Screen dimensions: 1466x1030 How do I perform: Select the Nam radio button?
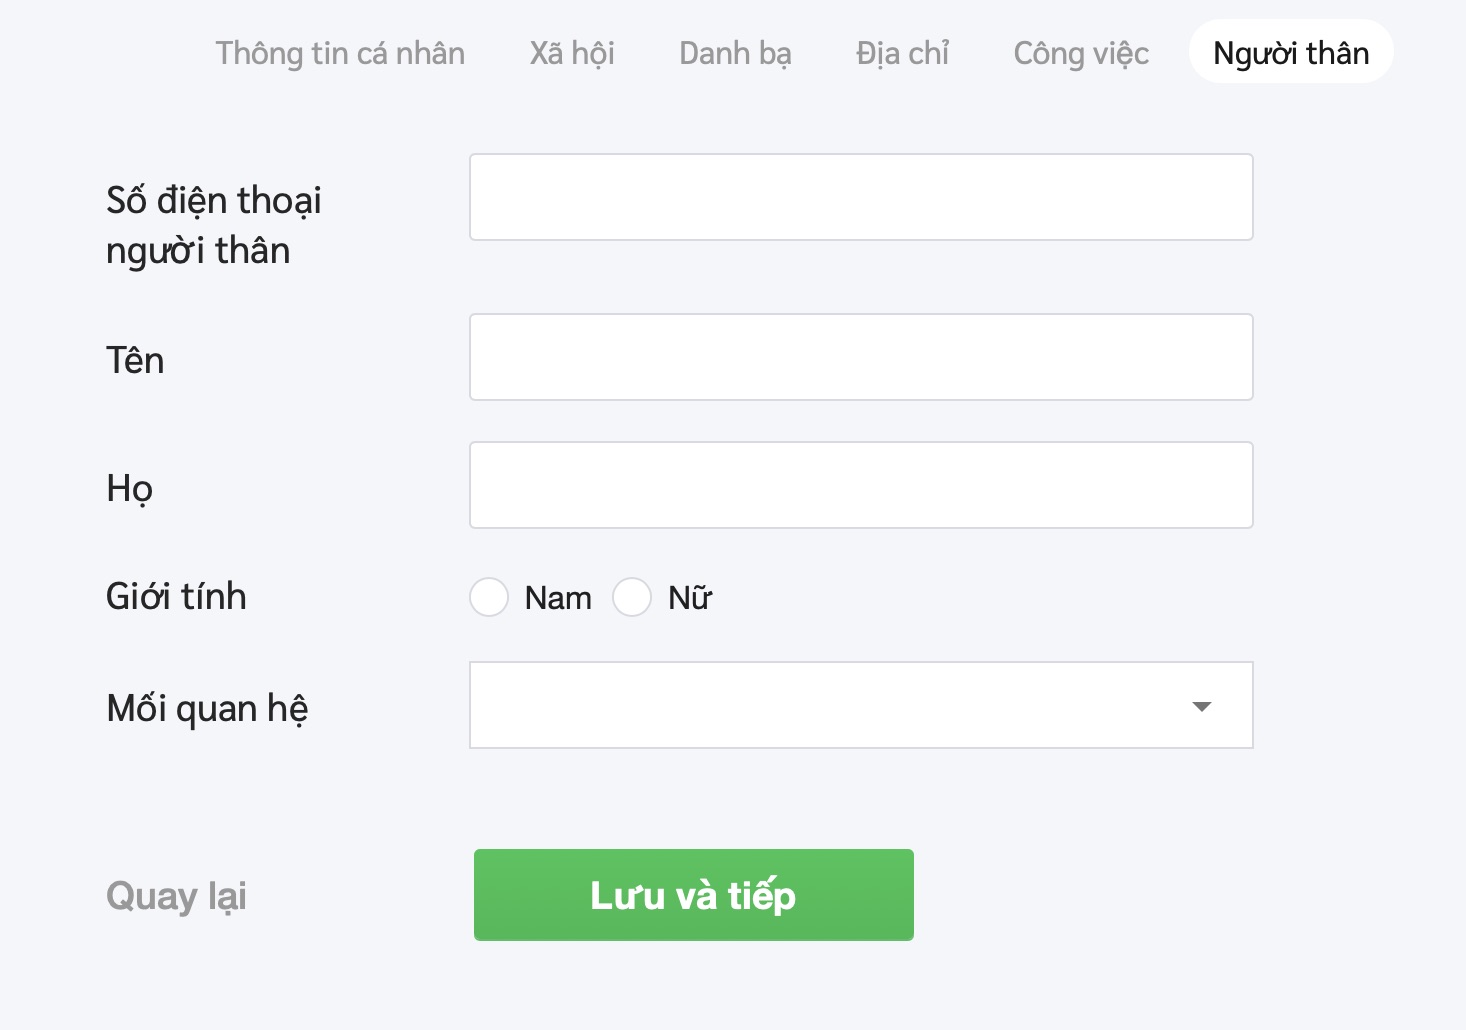[489, 597]
